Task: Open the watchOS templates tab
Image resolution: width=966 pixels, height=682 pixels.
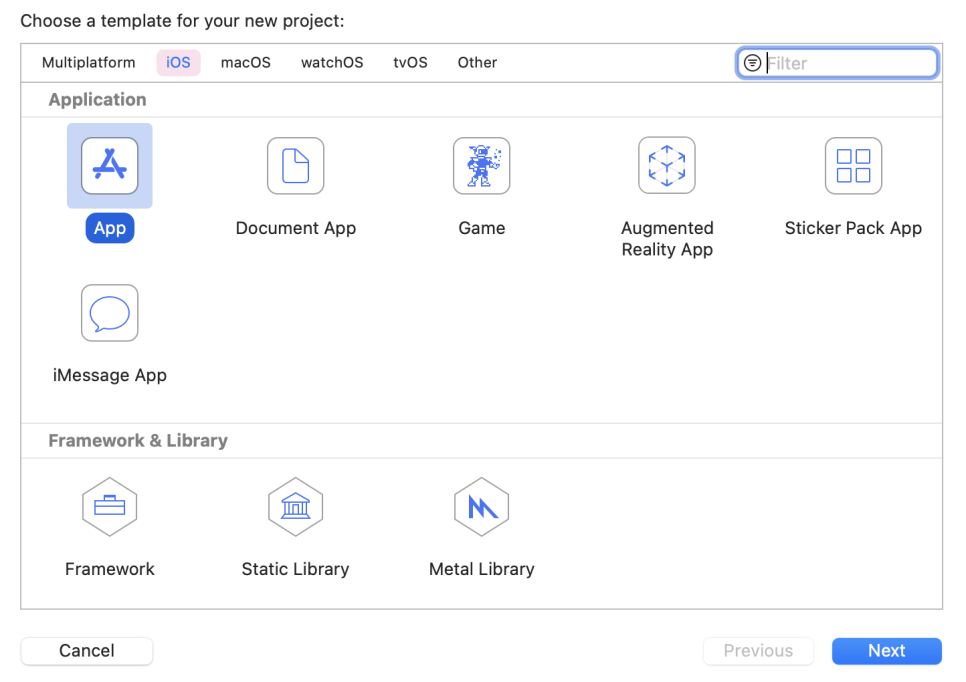Action: (x=332, y=63)
